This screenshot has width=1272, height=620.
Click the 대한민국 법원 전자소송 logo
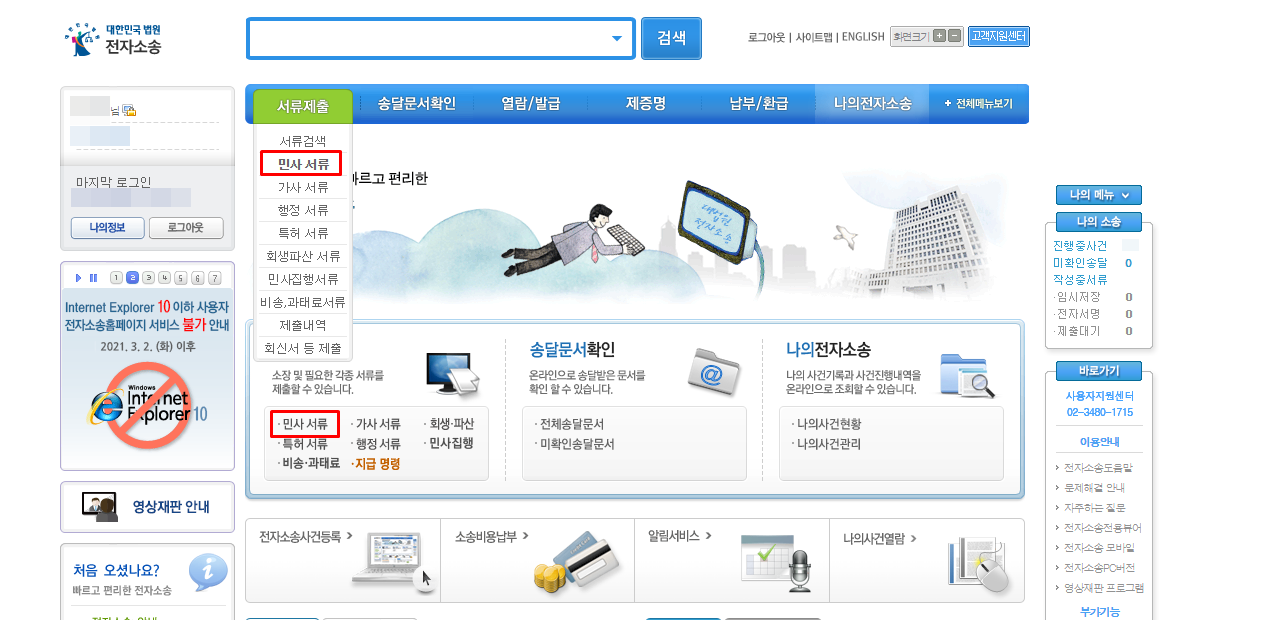click(113, 38)
